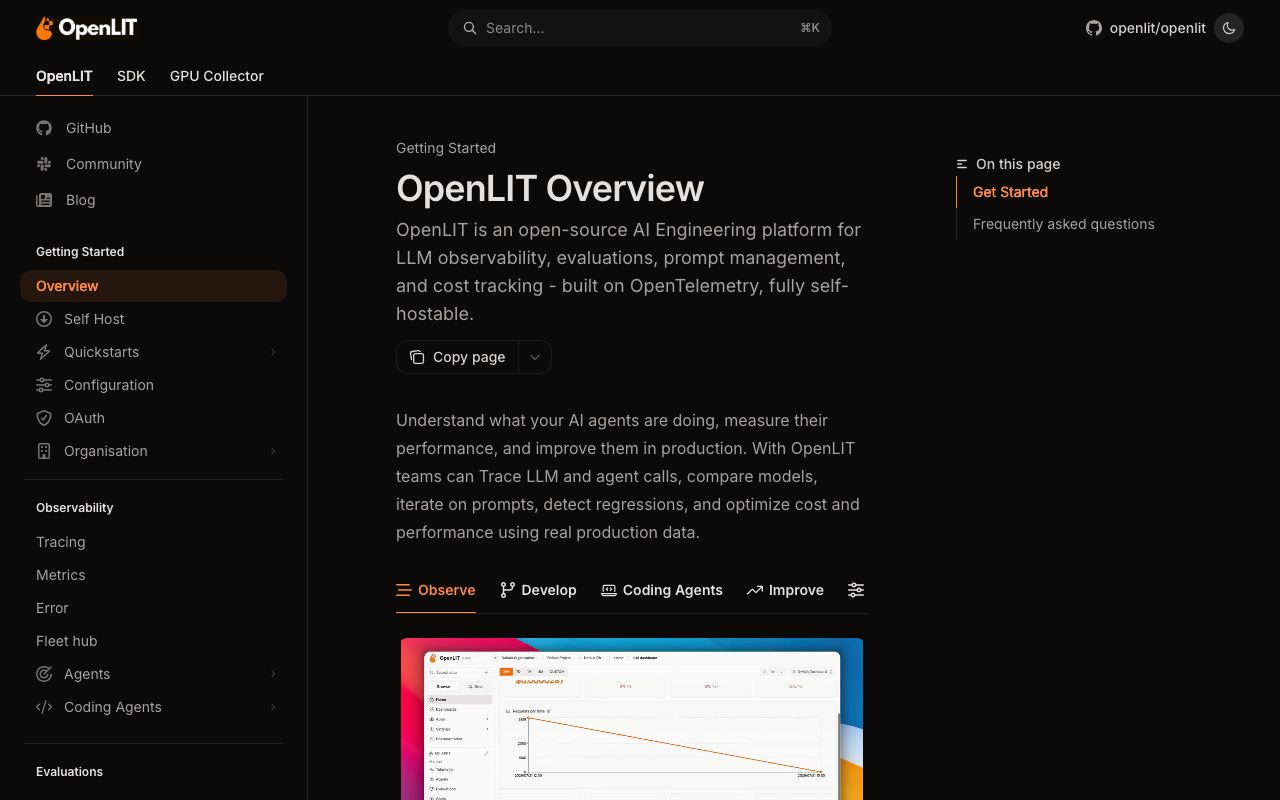Screen dimensions: 1280x800
Task: Click the Community Slack icon
Action: coord(44,164)
